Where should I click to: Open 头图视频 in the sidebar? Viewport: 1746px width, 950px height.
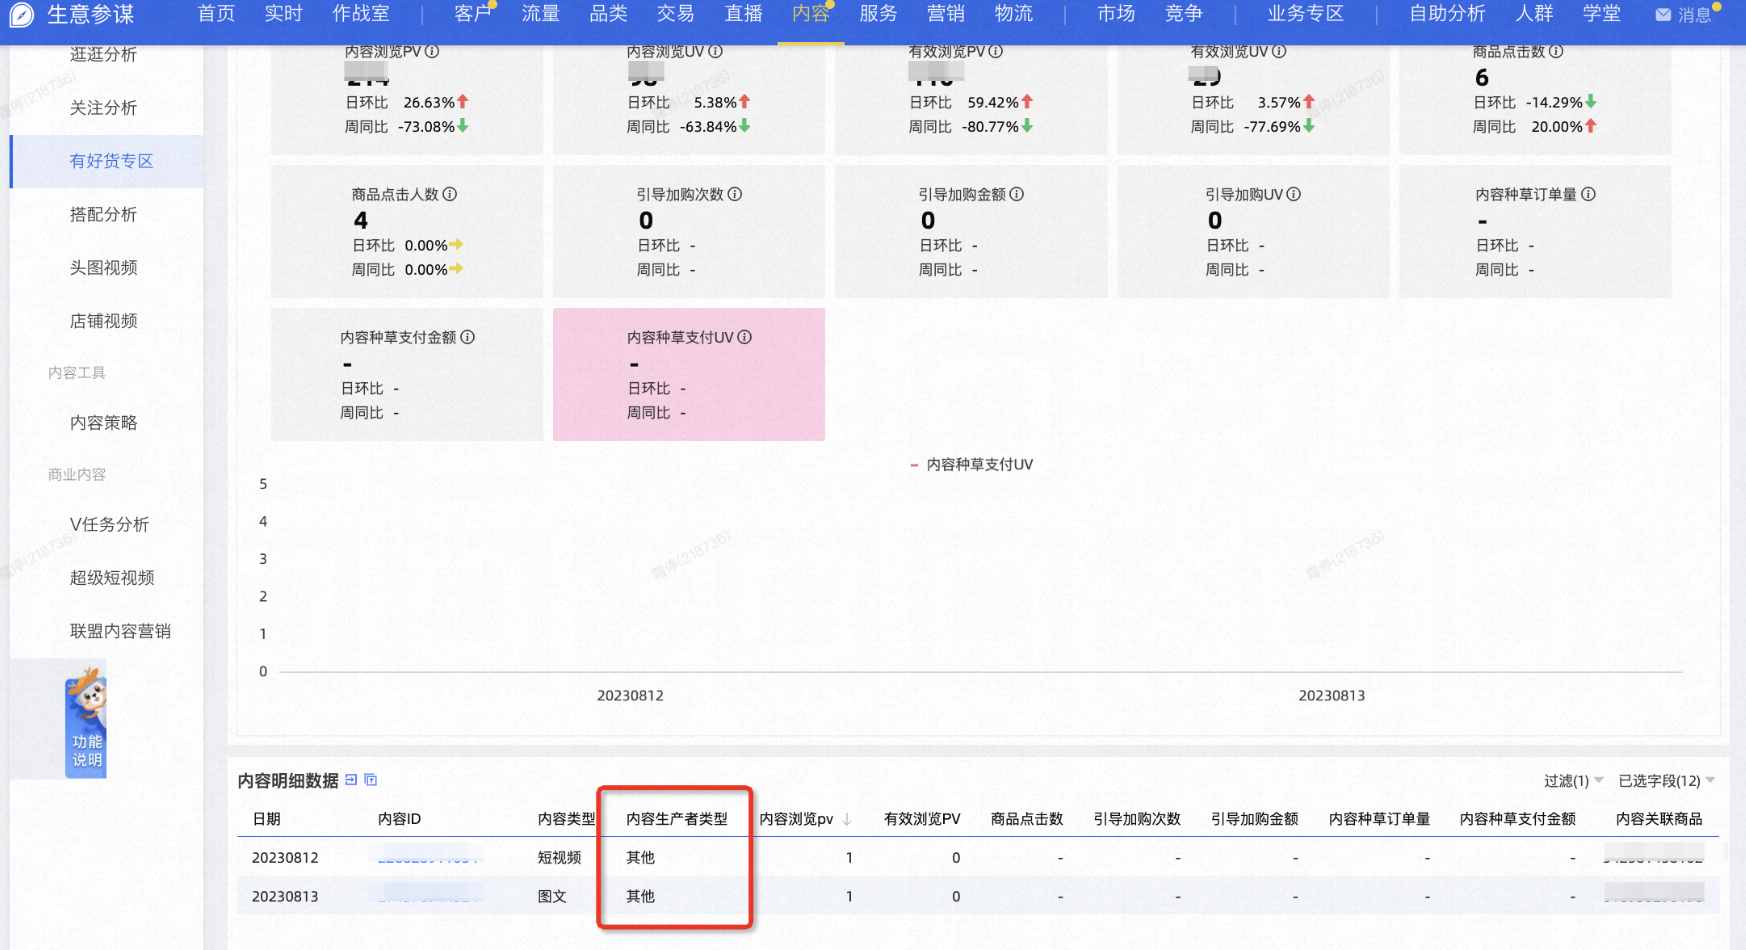tap(104, 267)
